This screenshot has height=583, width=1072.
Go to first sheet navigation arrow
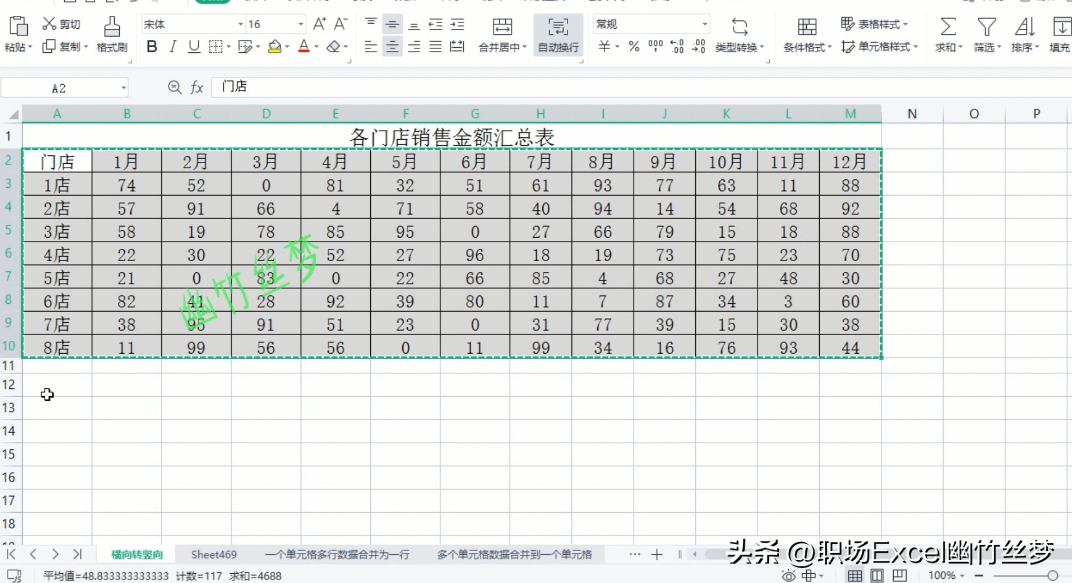[x=11, y=554]
